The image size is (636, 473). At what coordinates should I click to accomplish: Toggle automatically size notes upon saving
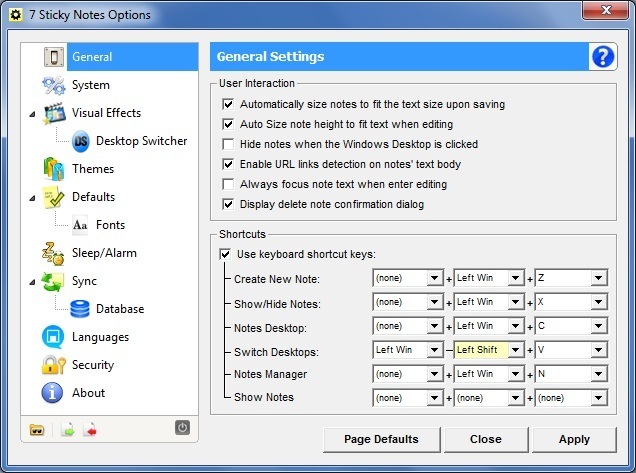(x=228, y=104)
